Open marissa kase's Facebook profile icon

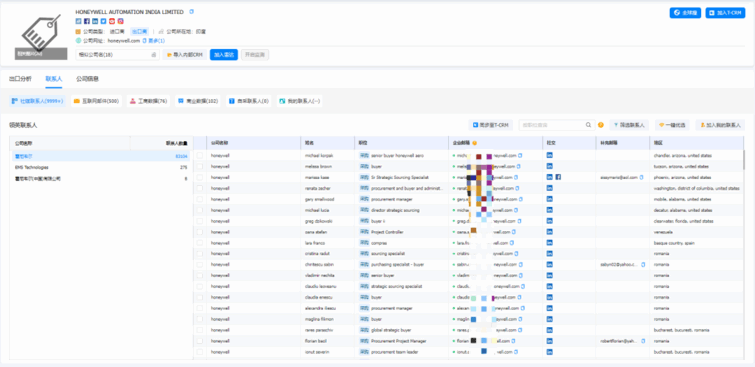click(x=558, y=177)
